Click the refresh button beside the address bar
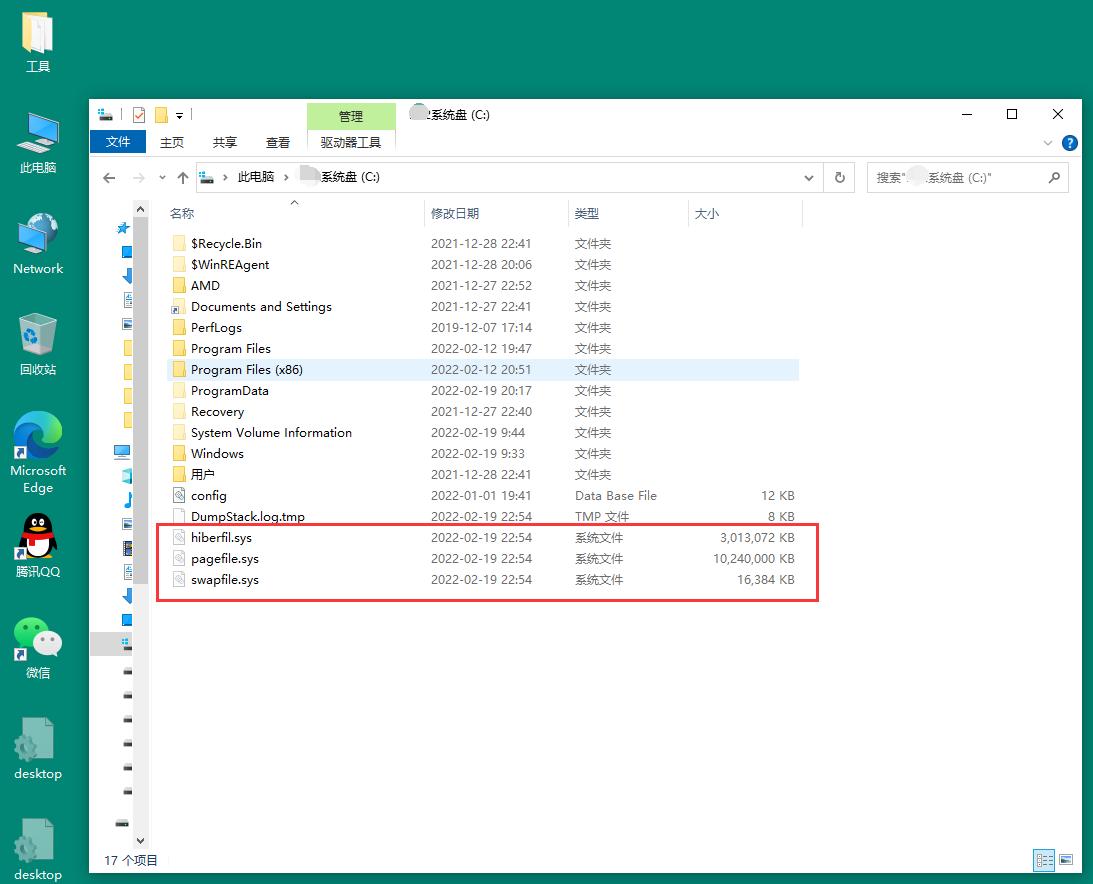The image size is (1093, 884). (840, 177)
